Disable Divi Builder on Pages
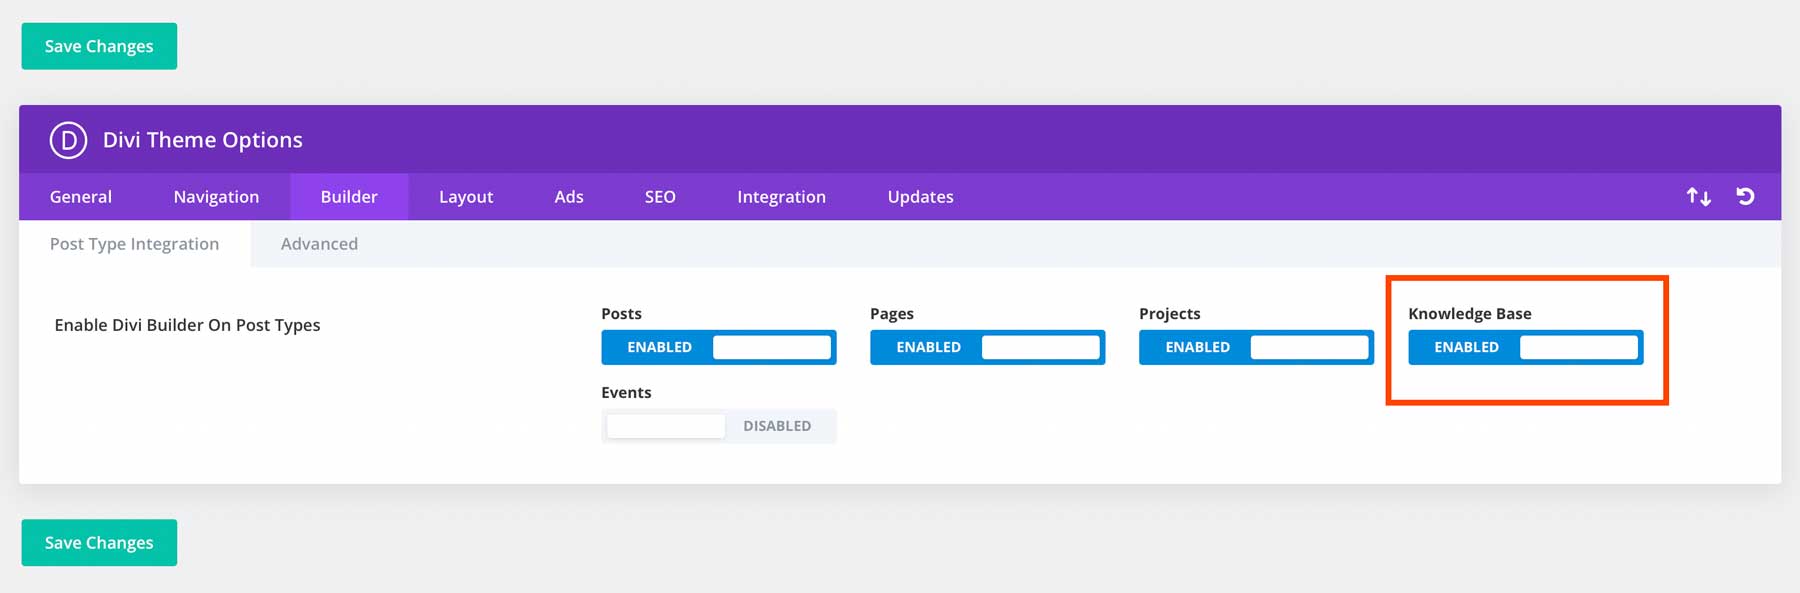The width and height of the screenshot is (1800, 593). pos(987,347)
